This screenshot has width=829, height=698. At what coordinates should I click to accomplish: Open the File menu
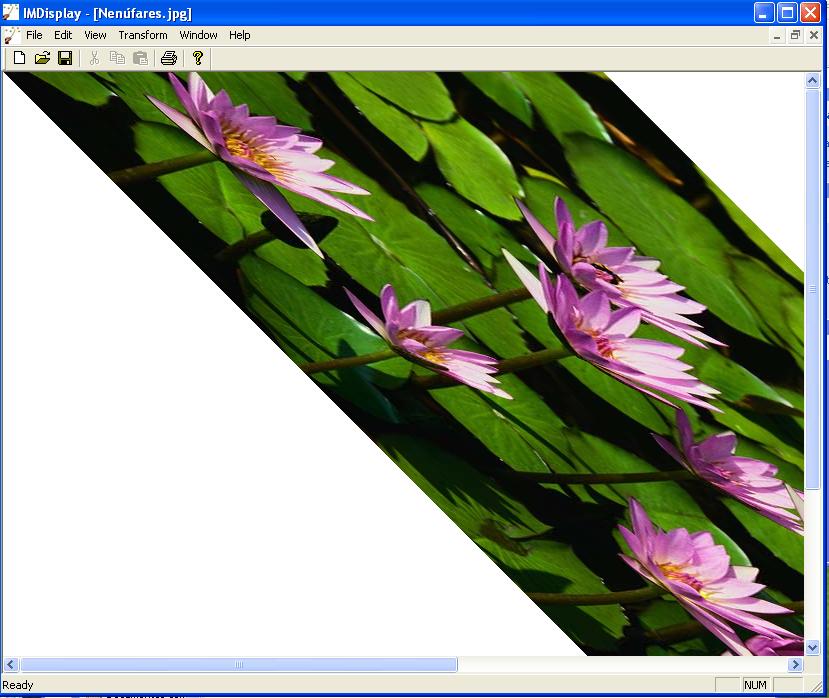tap(34, 35)
